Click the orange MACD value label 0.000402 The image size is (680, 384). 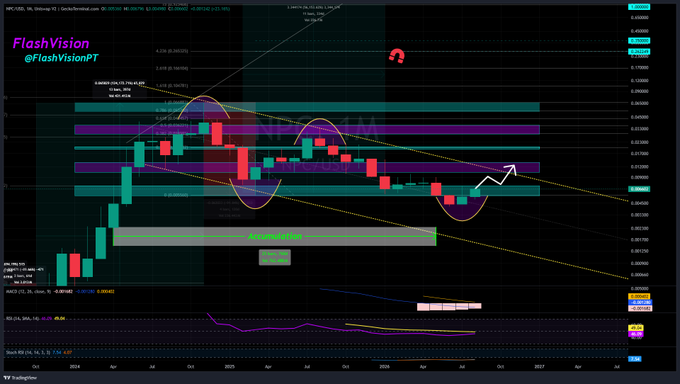click(x=640, y=297)
